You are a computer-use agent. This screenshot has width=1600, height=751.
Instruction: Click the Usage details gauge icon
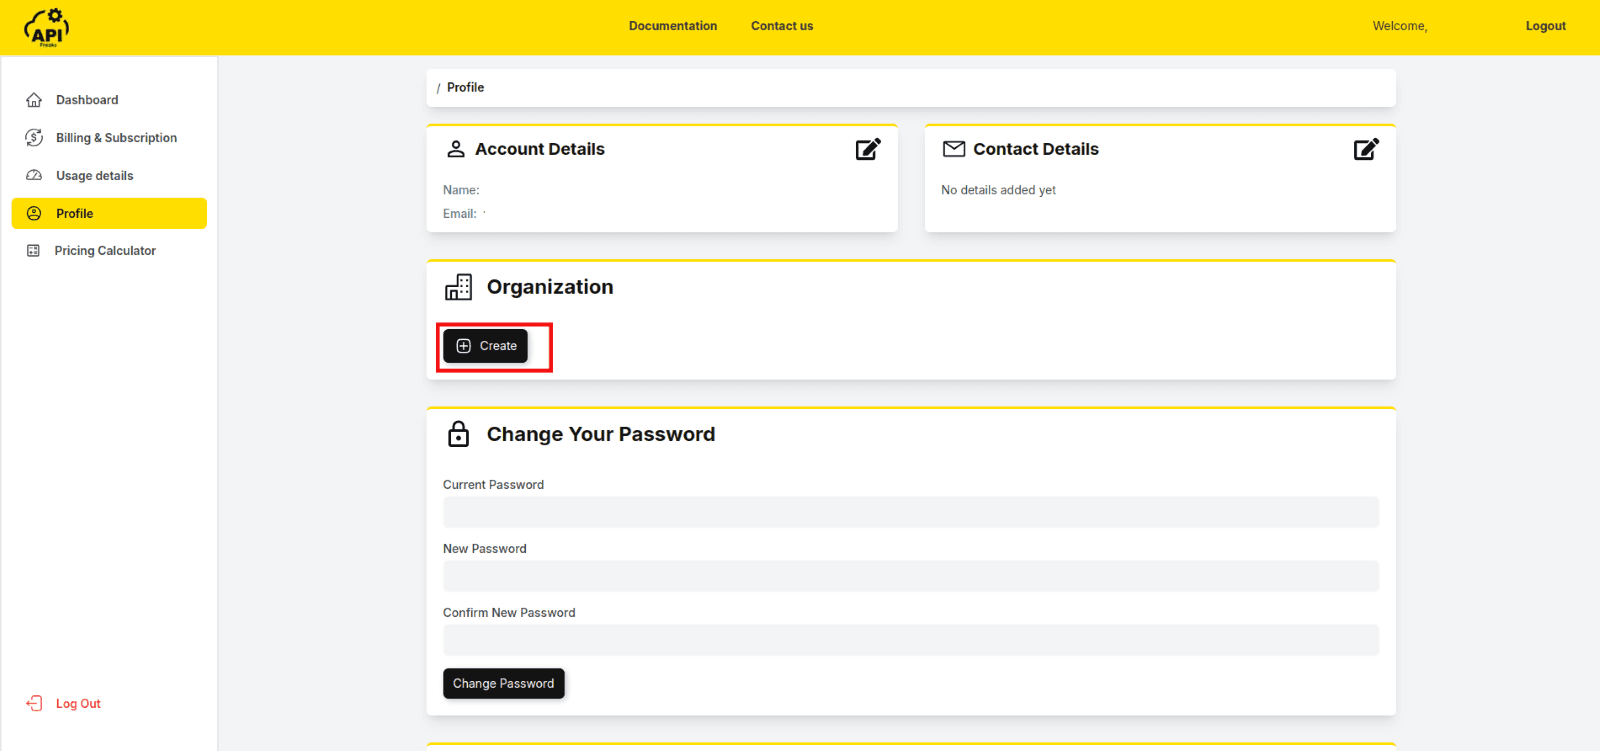[x=34, y=176]
